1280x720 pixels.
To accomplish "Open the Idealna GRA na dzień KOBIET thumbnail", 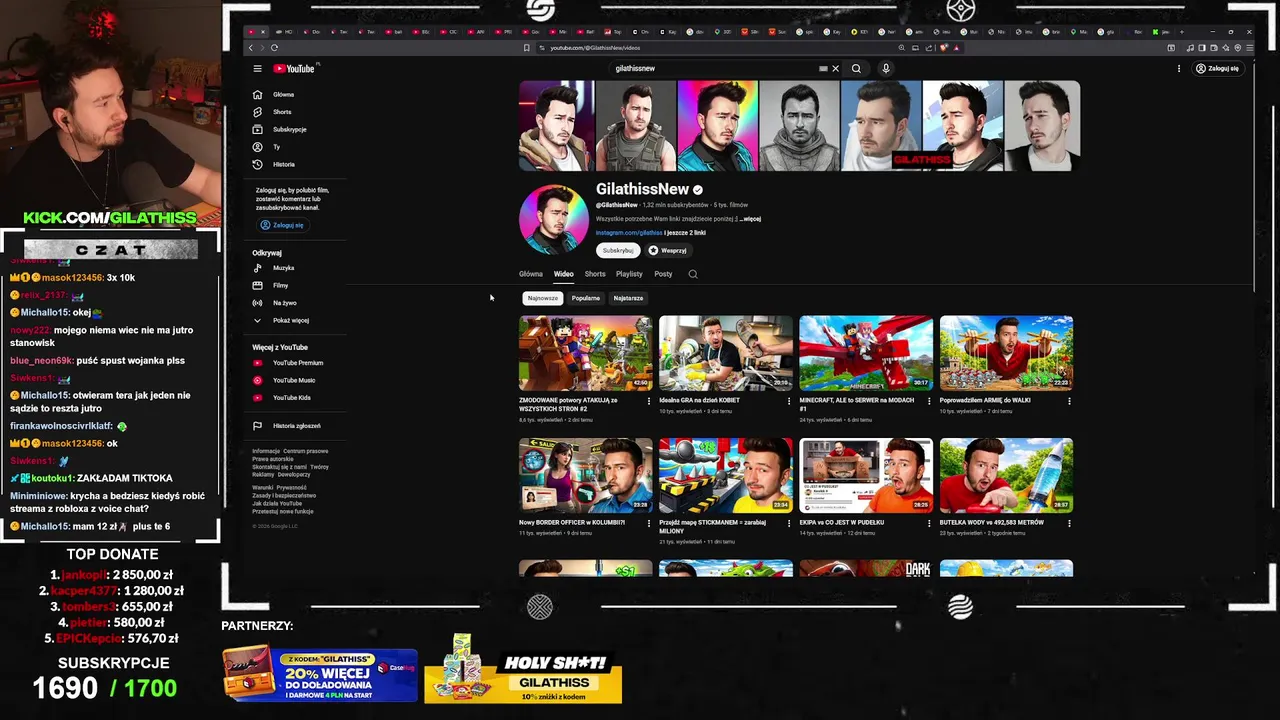I will pos(726,353).
